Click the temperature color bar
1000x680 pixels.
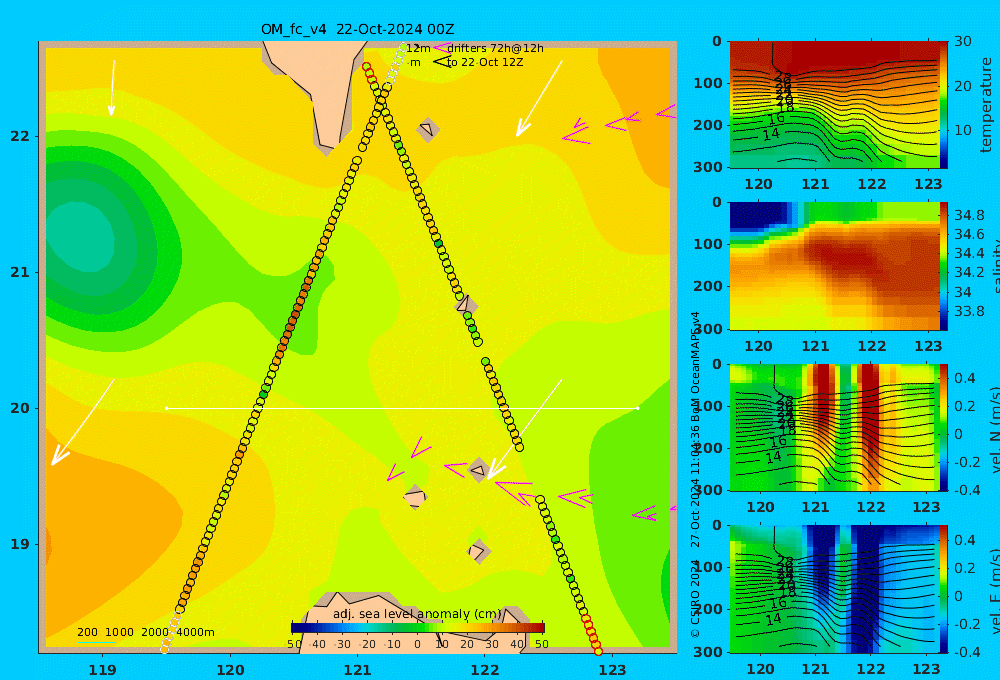coord(944,105)
